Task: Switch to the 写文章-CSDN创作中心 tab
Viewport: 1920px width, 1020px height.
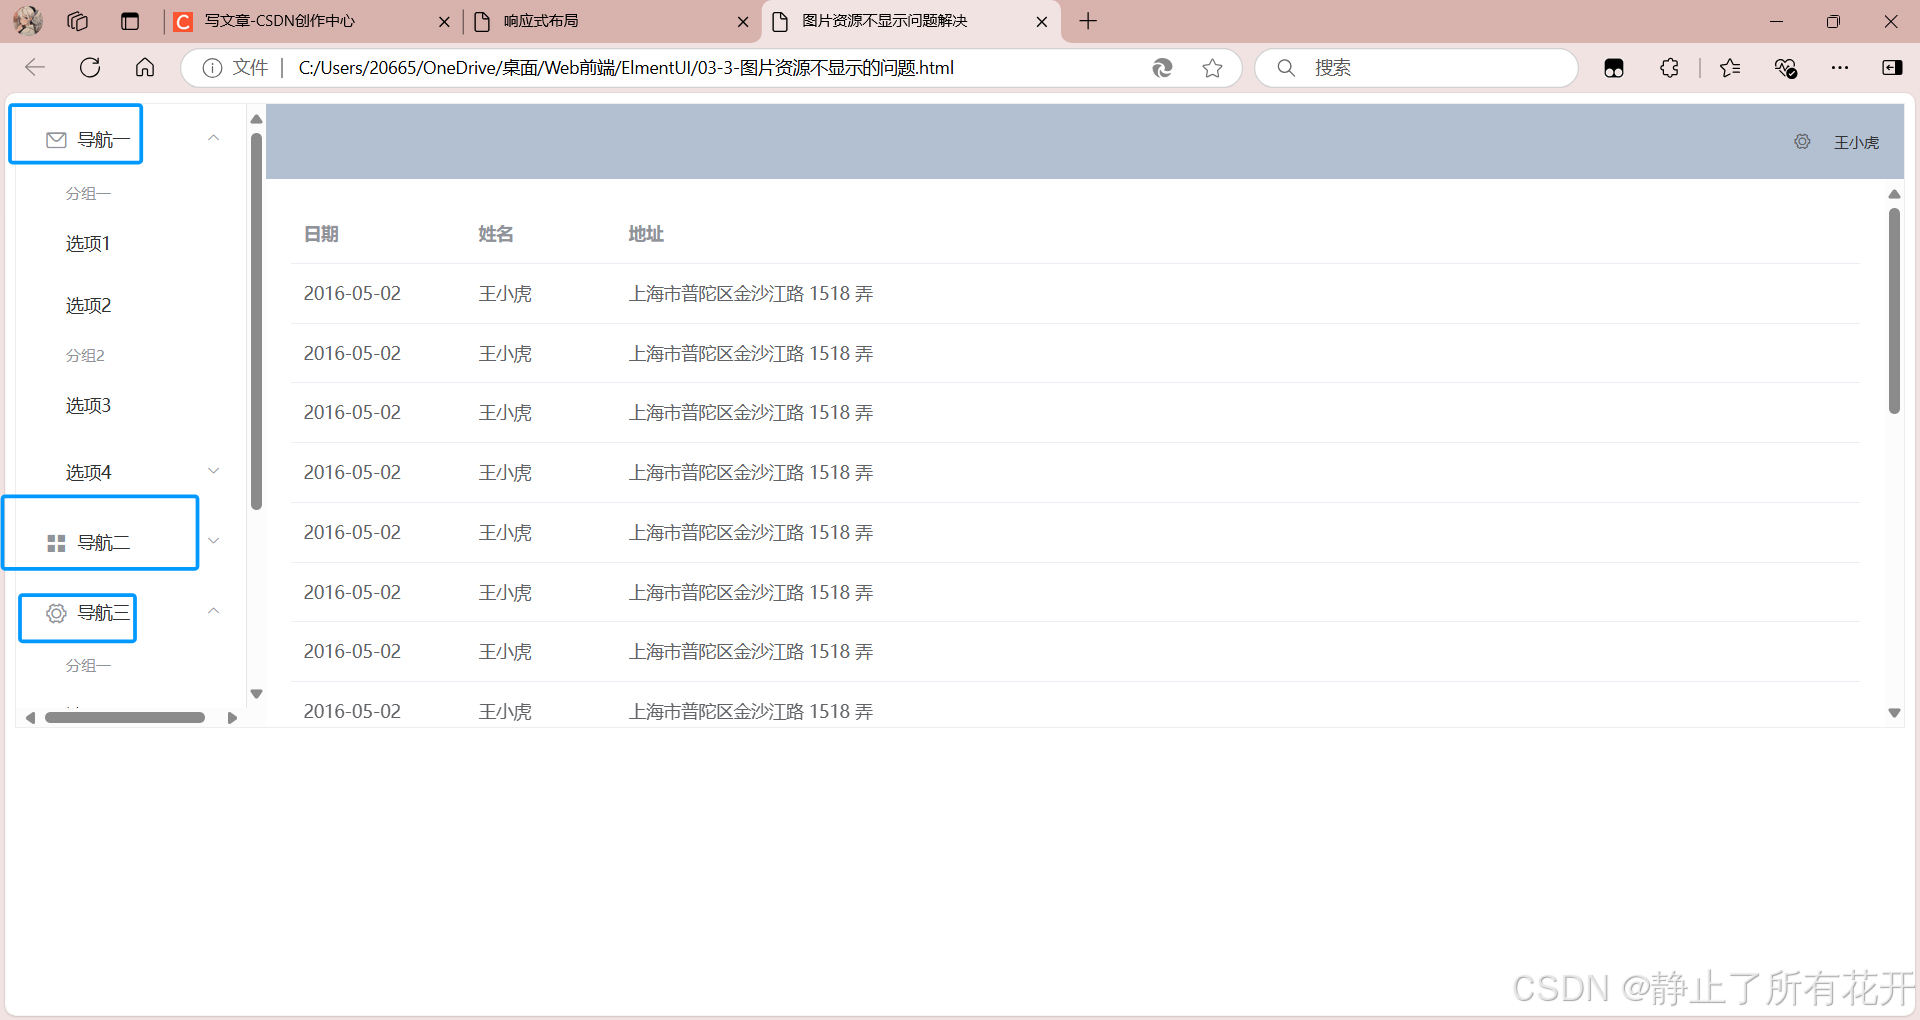Action: (312, 21)
